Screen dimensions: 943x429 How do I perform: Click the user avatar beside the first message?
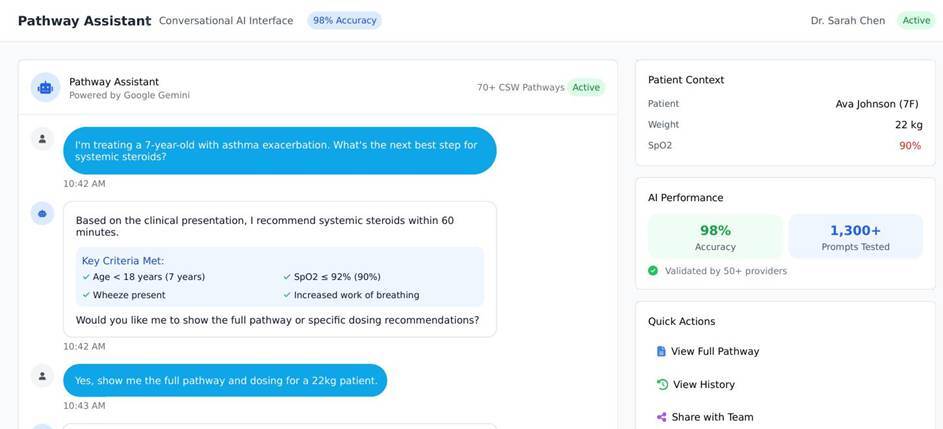pos(42,139)
